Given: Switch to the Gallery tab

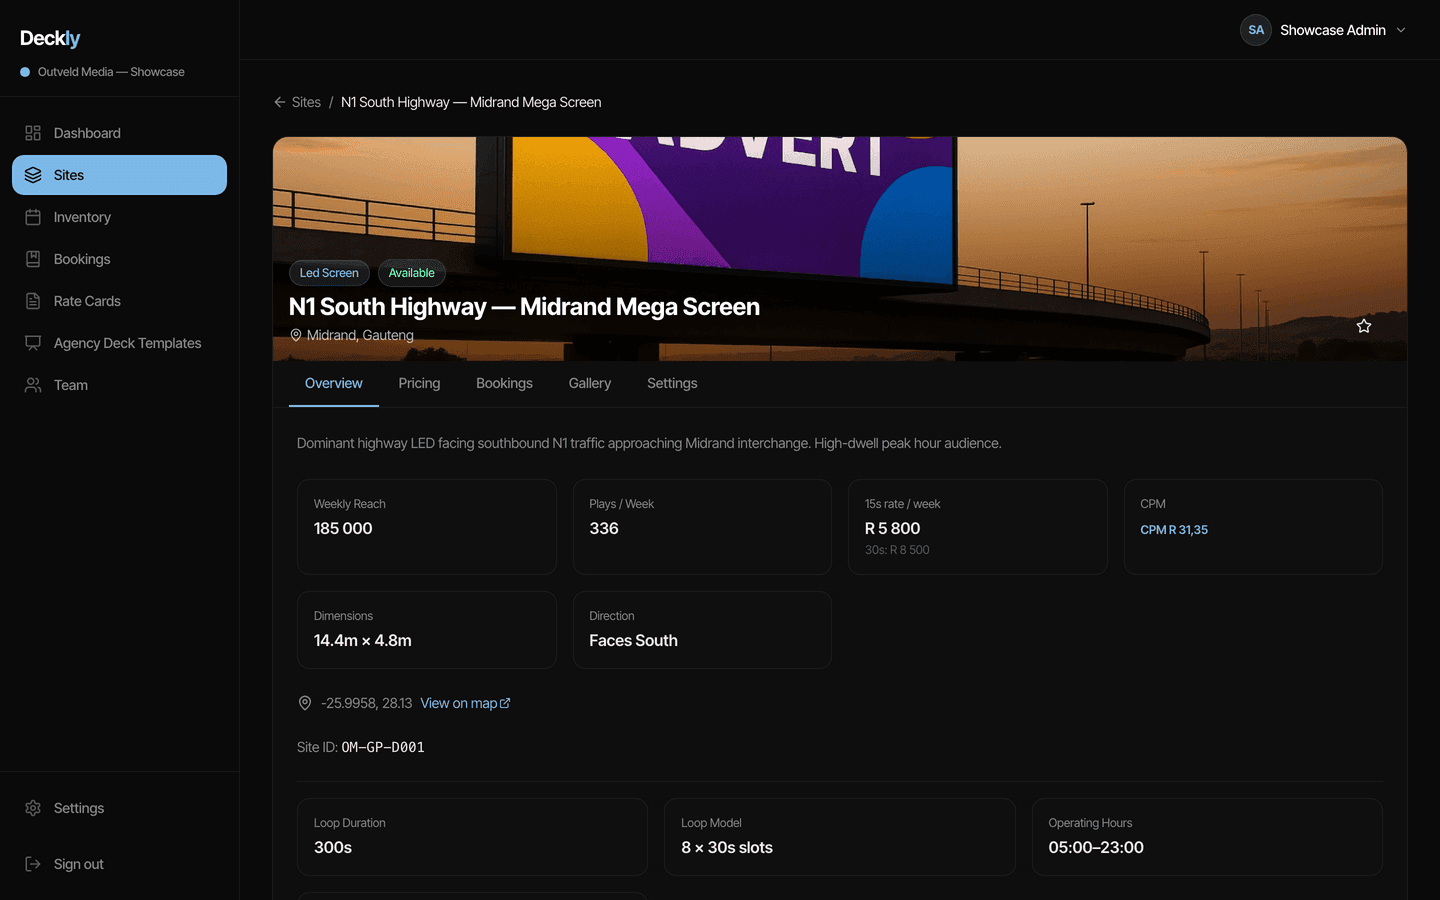Looking at the screenshot, I should [590, 383].
